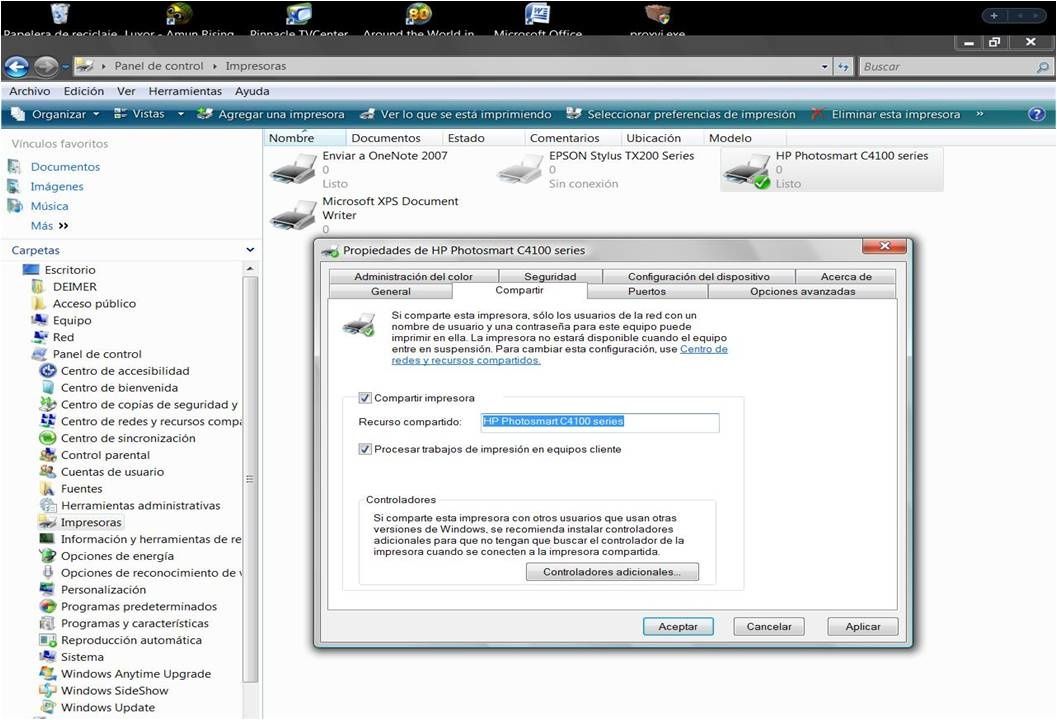
Task: Select the HP Photosmart C4100 series printer icon
Action: coord(746,170)
